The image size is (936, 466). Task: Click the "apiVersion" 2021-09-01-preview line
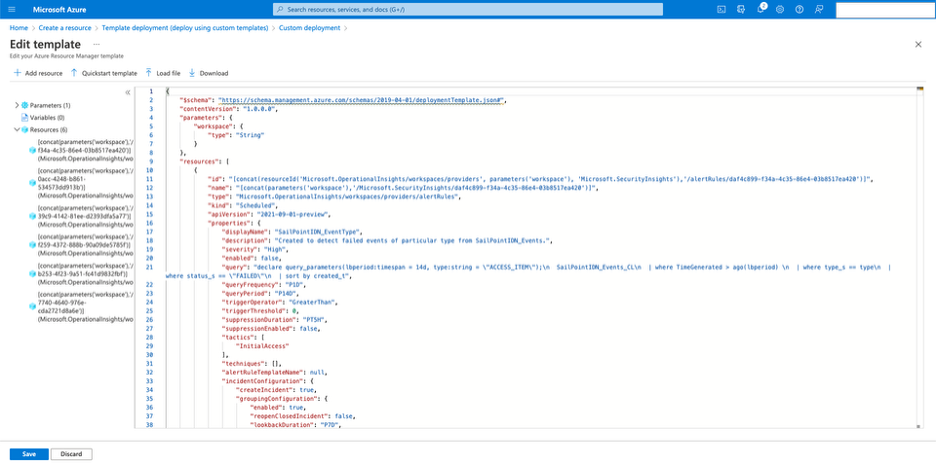(269, 214)
